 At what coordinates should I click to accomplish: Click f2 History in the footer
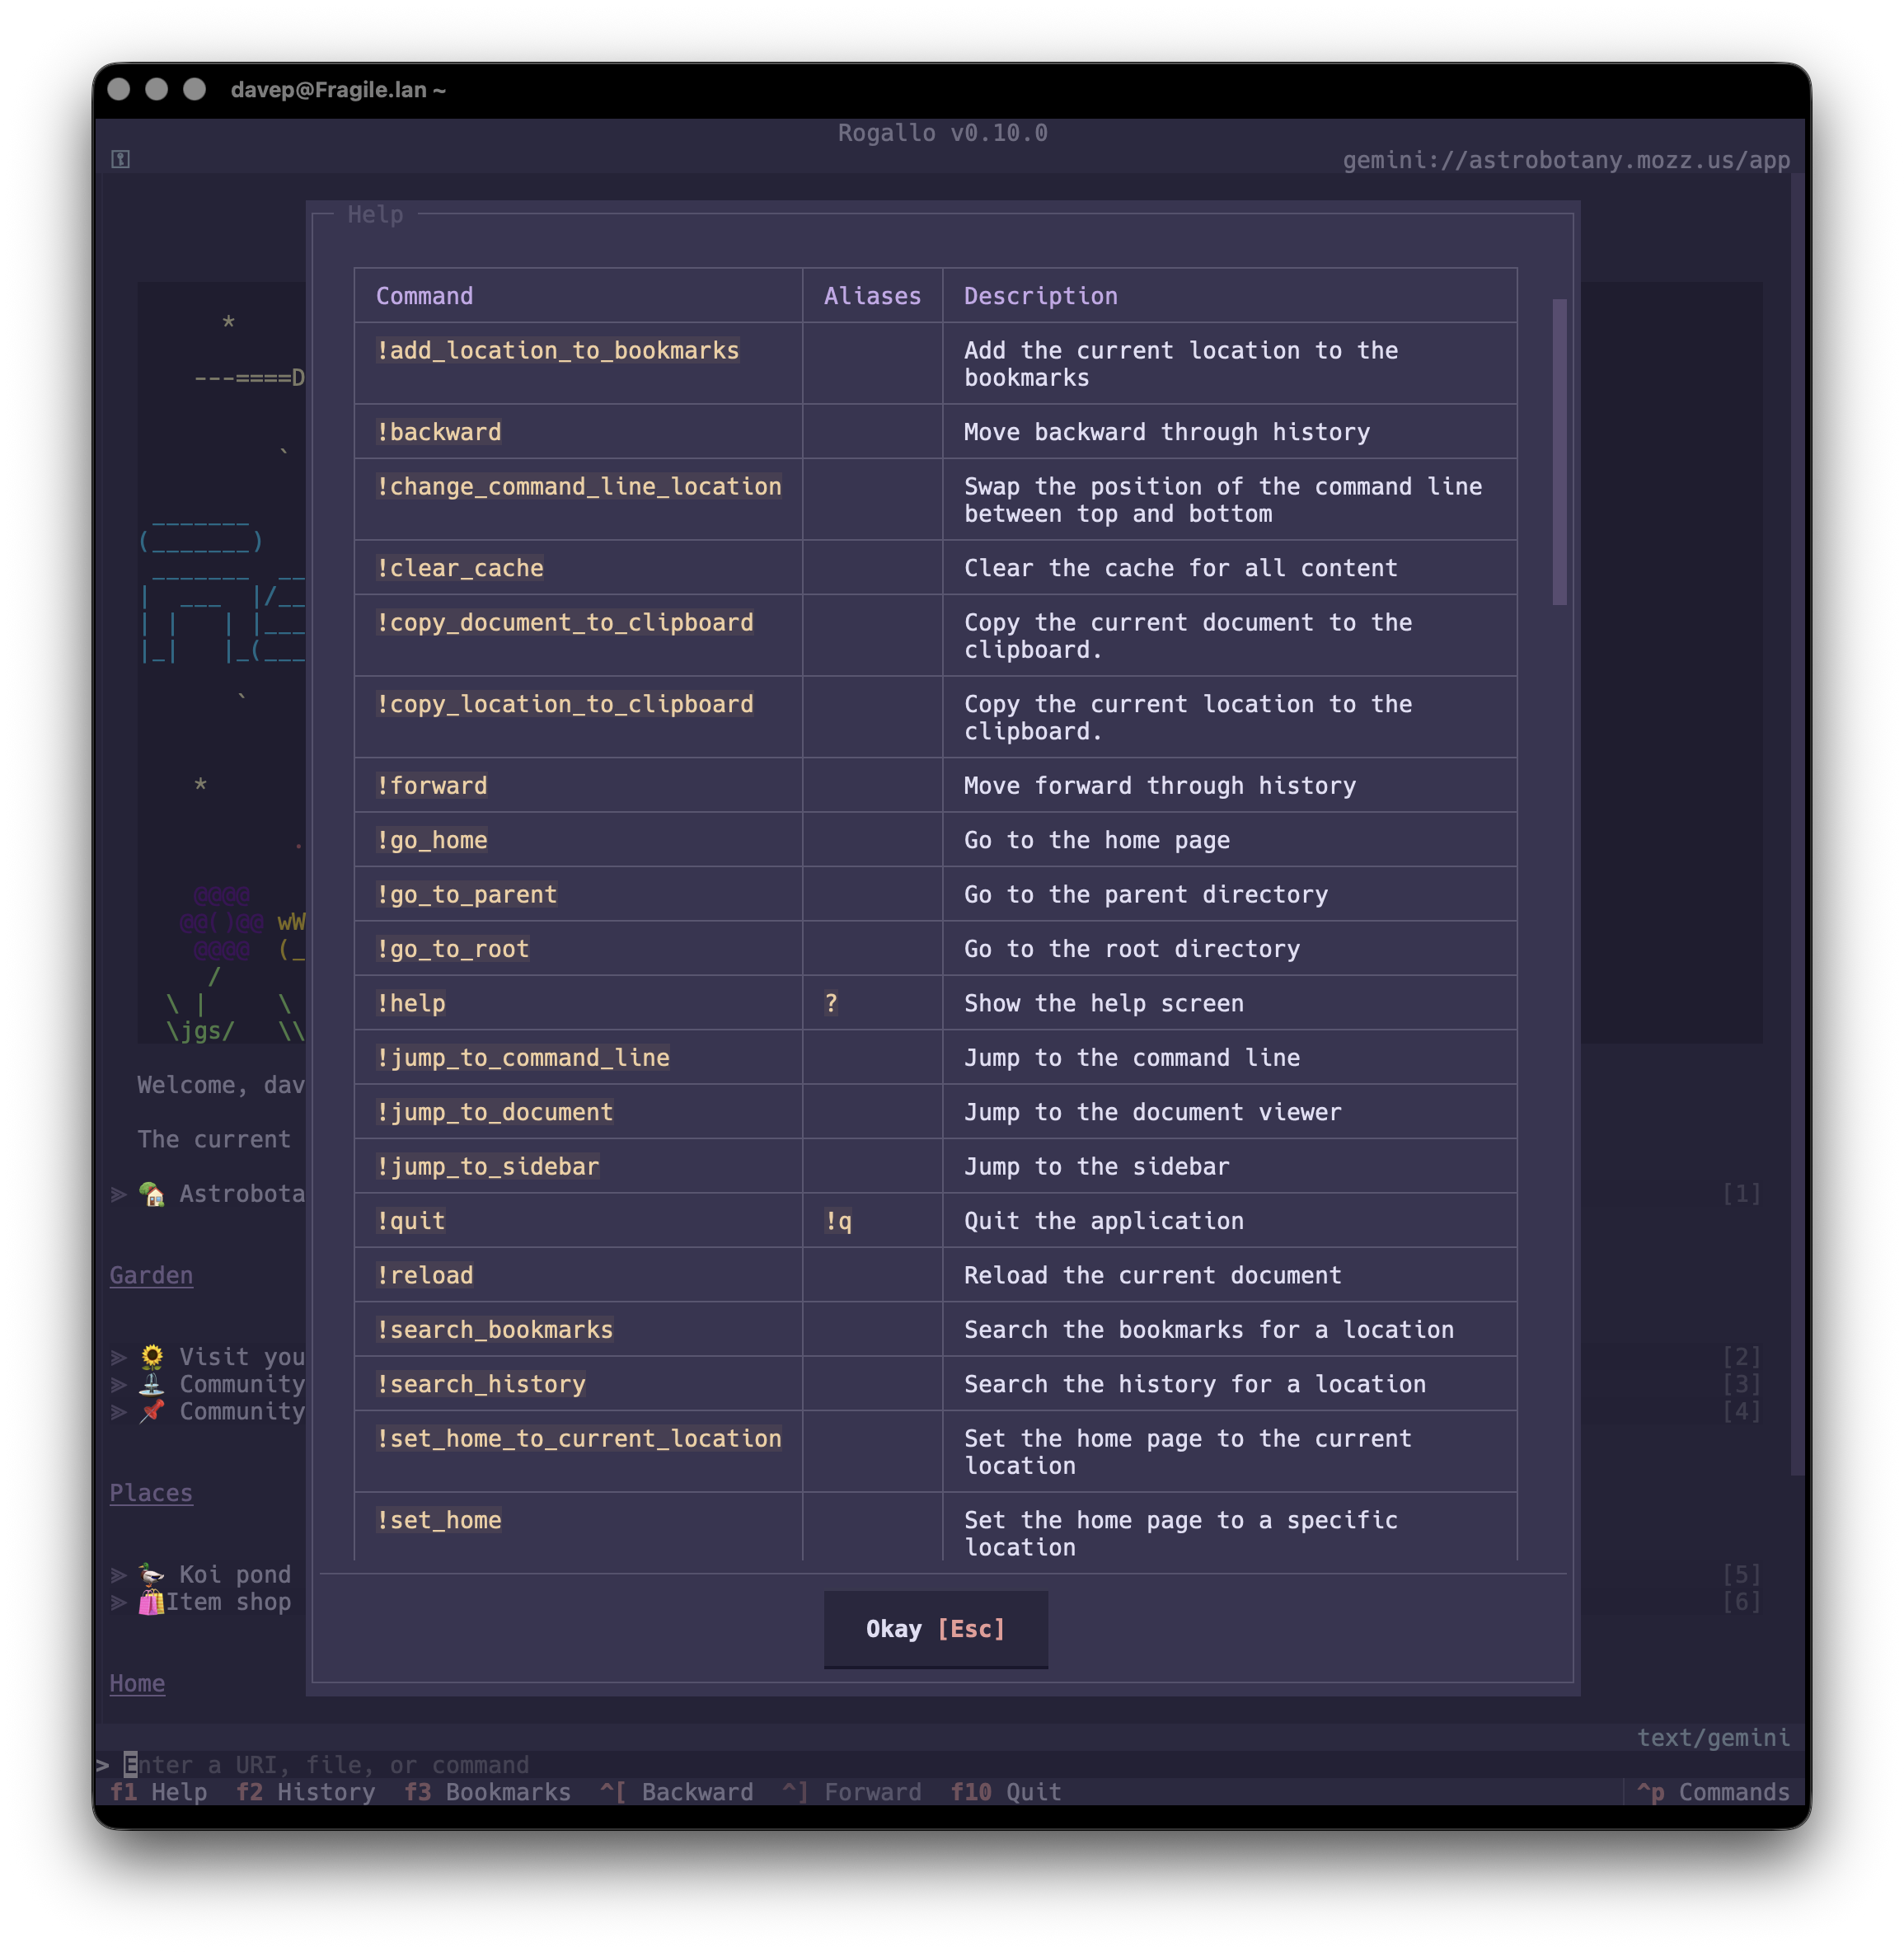(305, 1792)
